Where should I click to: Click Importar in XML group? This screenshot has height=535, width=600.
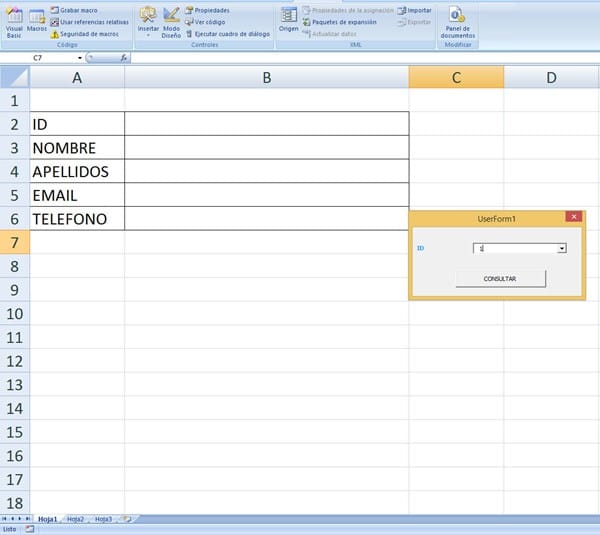click(x=418, y=10)
